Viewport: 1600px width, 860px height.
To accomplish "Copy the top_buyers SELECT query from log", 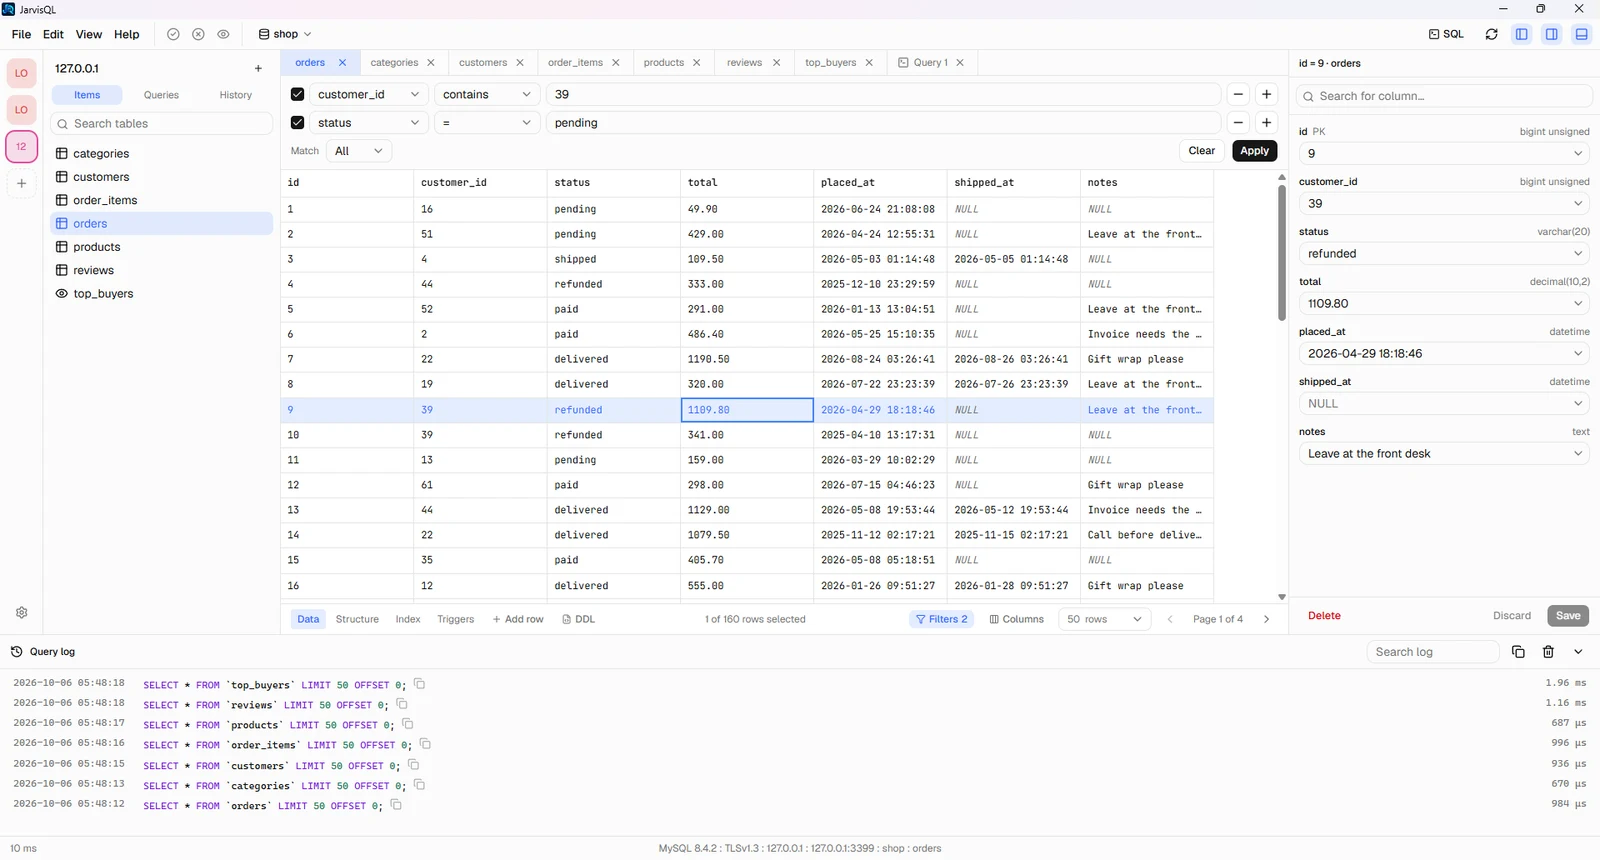I will tap(420, 685).
